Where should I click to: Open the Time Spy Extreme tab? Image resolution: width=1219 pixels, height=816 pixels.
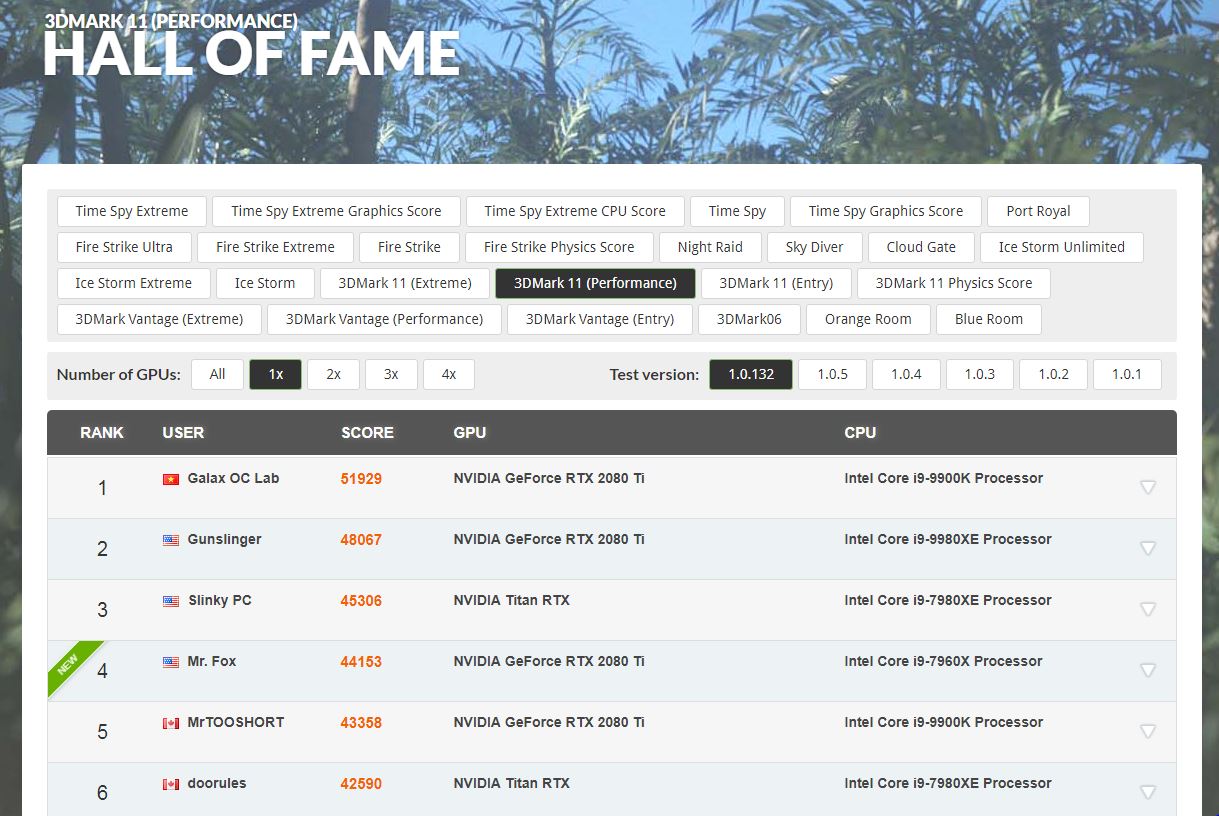pos(132,211)
